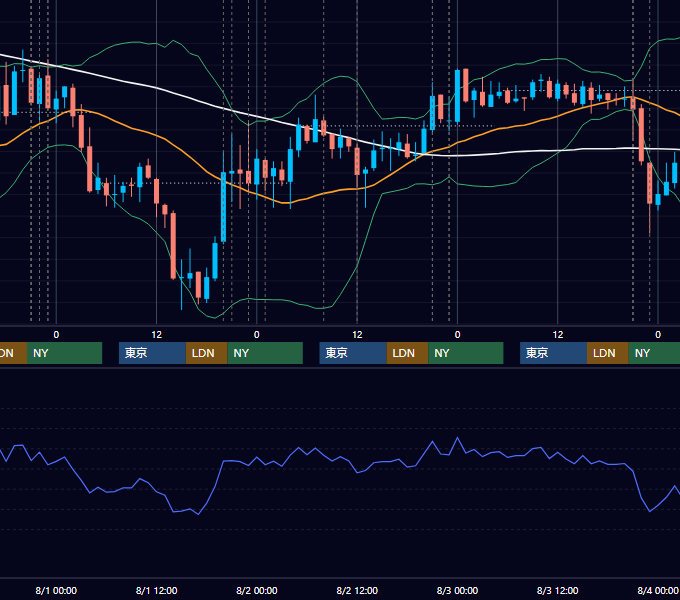Click hour marker 0 aligned with 8/2 00:00
This screenshot has width=680, height=600.
tap(257, 335)
